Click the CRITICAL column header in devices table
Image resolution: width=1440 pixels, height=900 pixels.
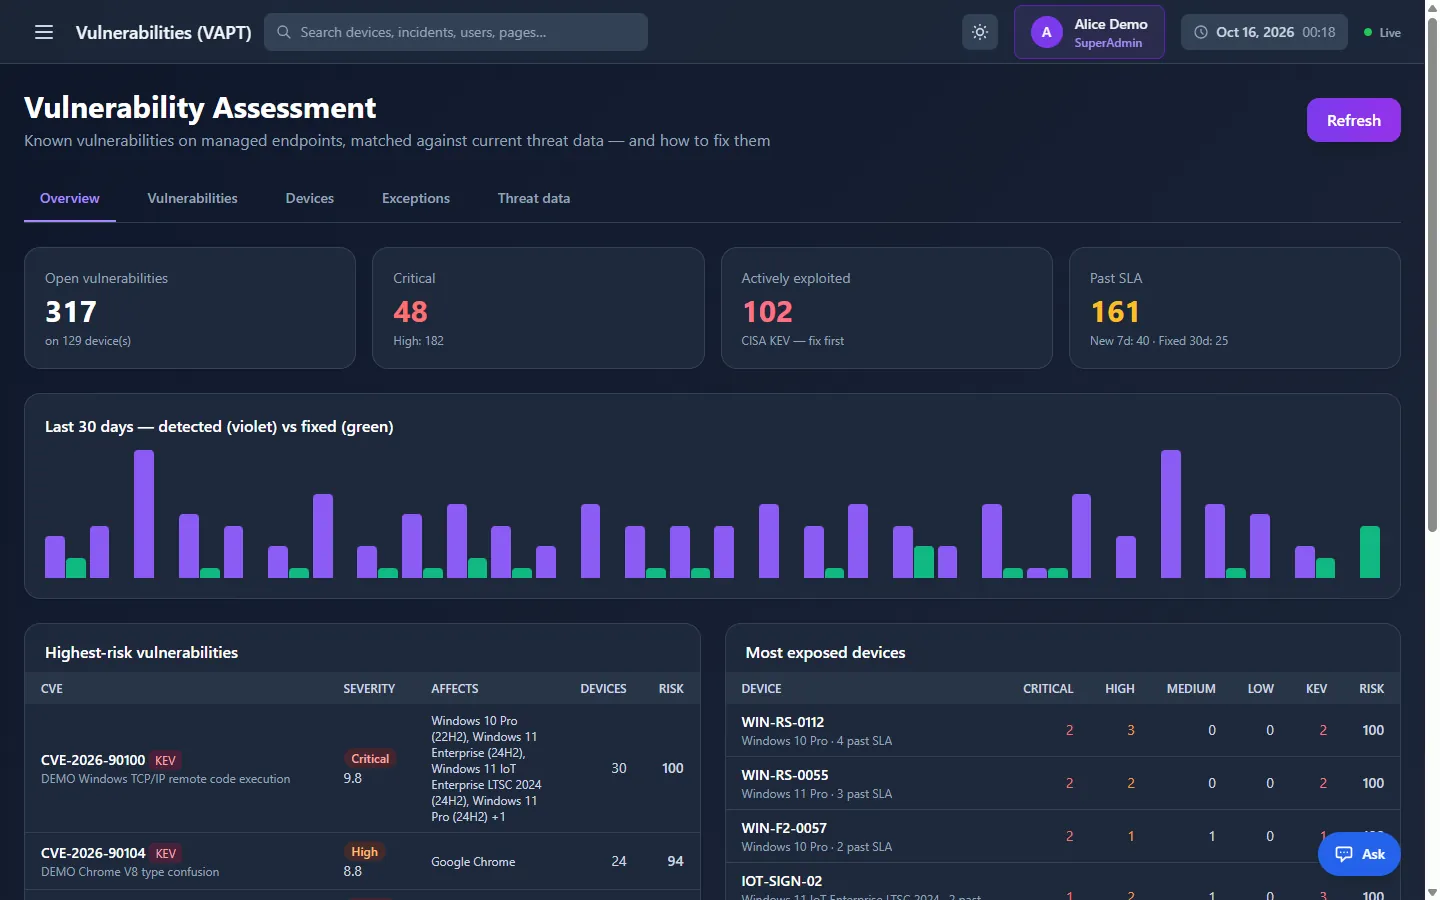point(1048,689)
